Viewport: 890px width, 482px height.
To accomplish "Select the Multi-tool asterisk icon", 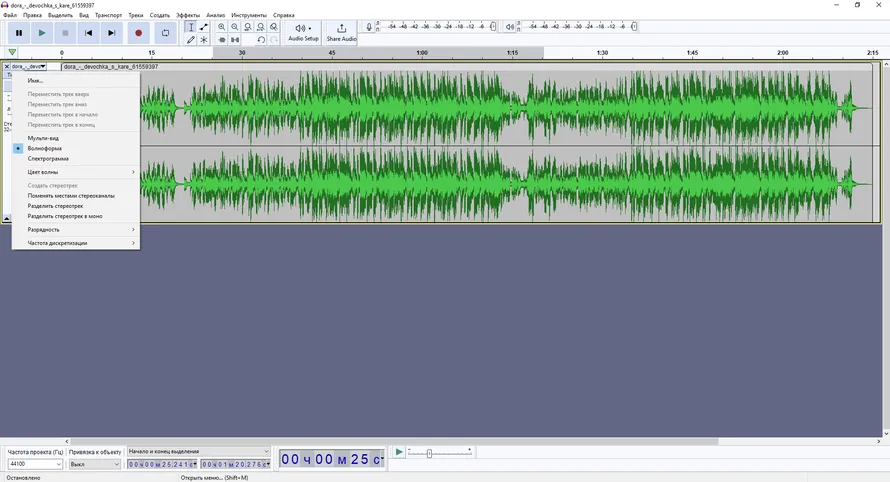I will [204, 40].
